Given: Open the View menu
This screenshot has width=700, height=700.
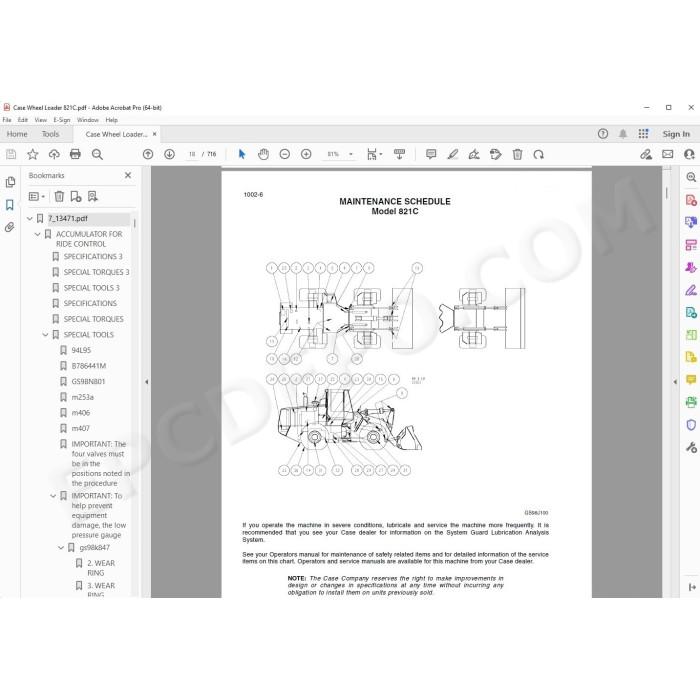Looking at the screenshot, I should (x=41, y=120).
